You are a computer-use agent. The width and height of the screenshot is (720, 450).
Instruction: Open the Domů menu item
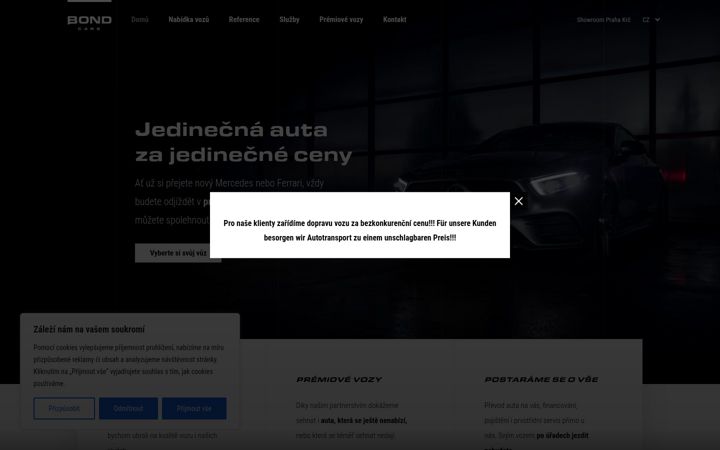pyautogui.click(x=140, y=20)
